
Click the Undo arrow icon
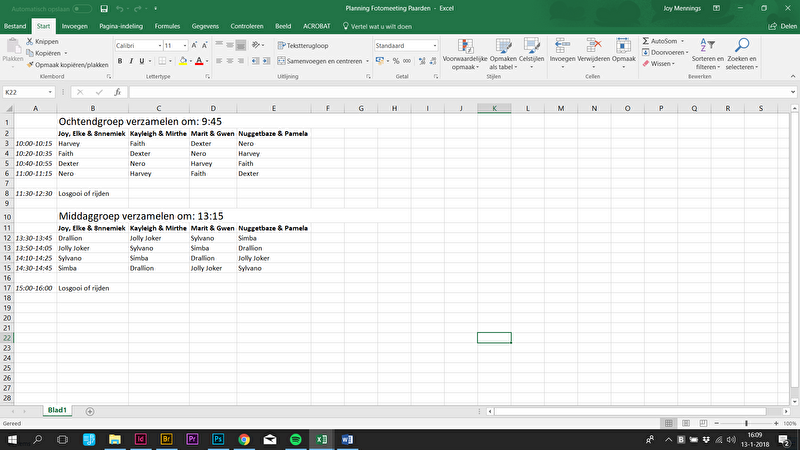click(x=119, y=9)
